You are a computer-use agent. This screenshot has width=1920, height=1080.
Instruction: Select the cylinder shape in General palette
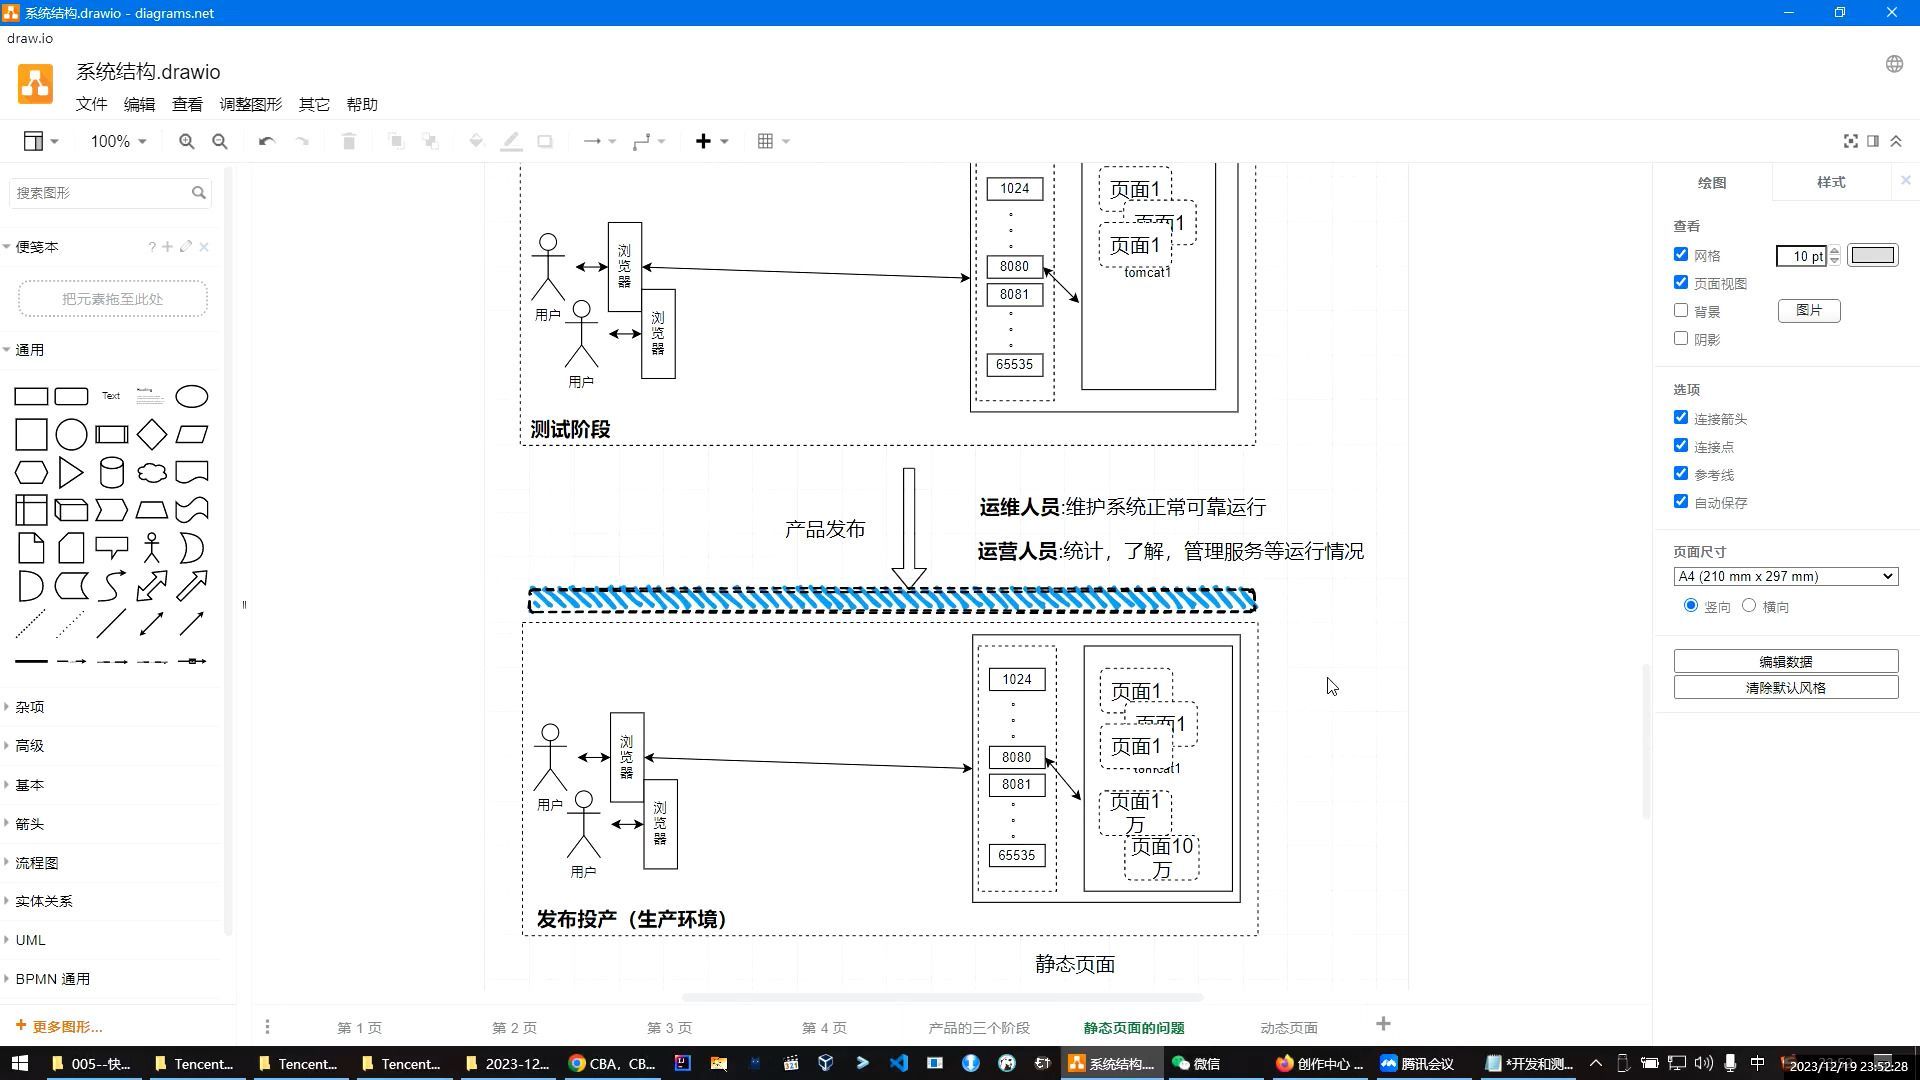click(x=112, y=472)
